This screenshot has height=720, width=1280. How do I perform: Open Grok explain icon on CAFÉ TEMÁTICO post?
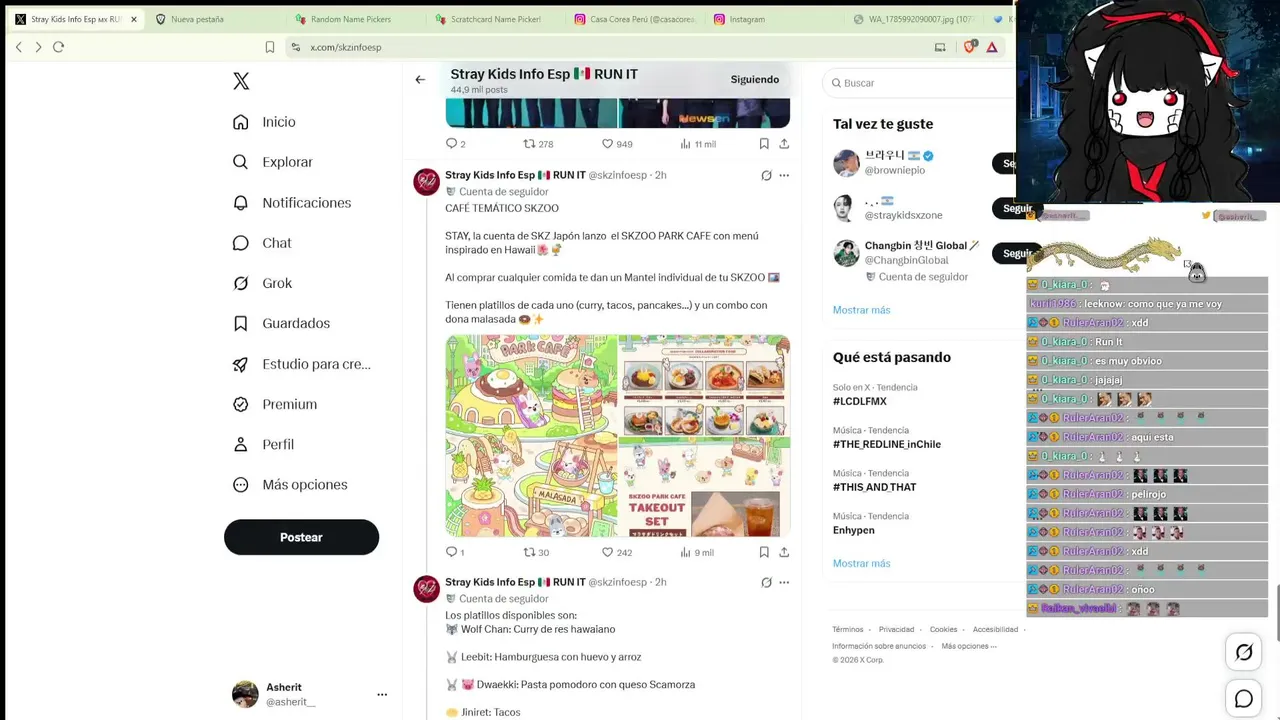(x=766, y=175)
